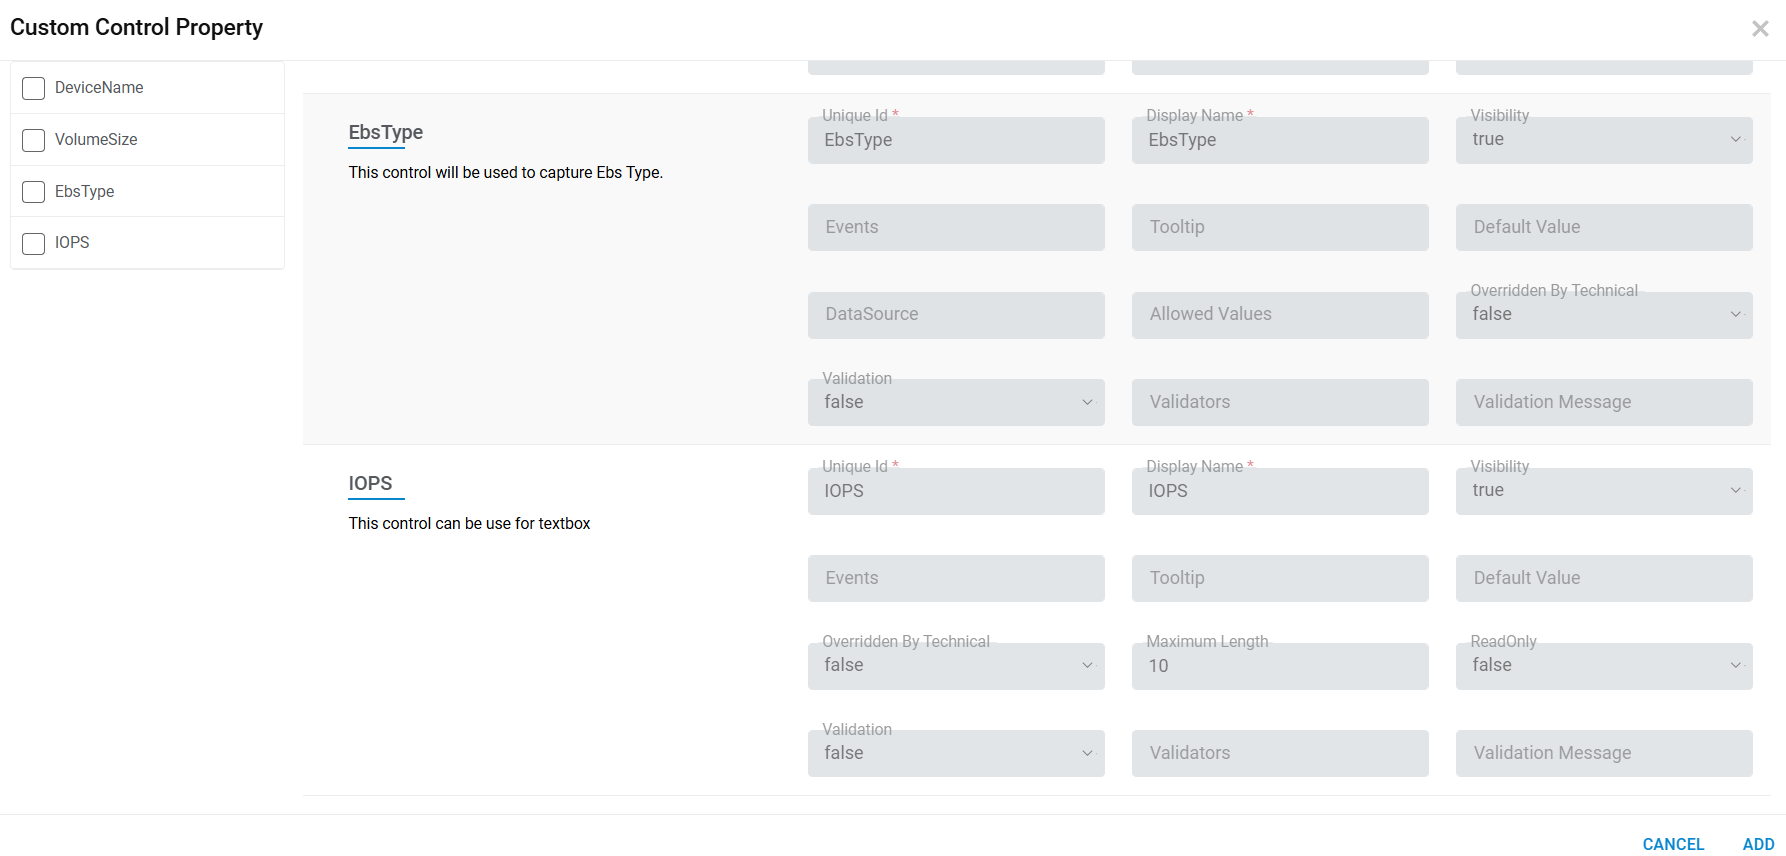Click the EbsType Unique Id field
The image size is (1786, 856).
(955, 141)
